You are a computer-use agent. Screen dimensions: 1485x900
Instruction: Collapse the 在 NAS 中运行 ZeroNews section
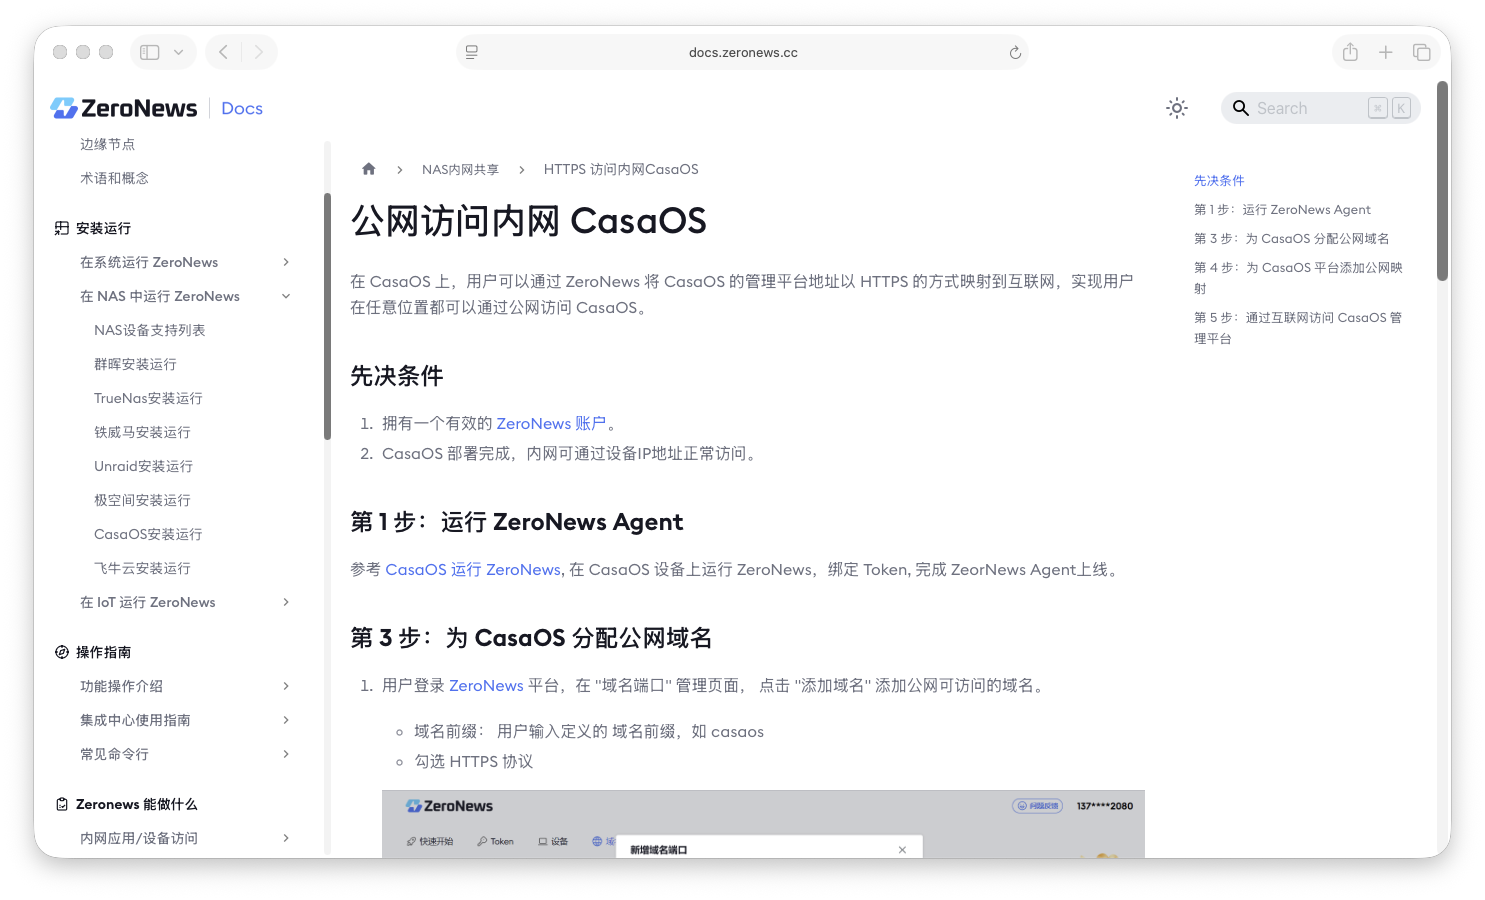point(286,296)
